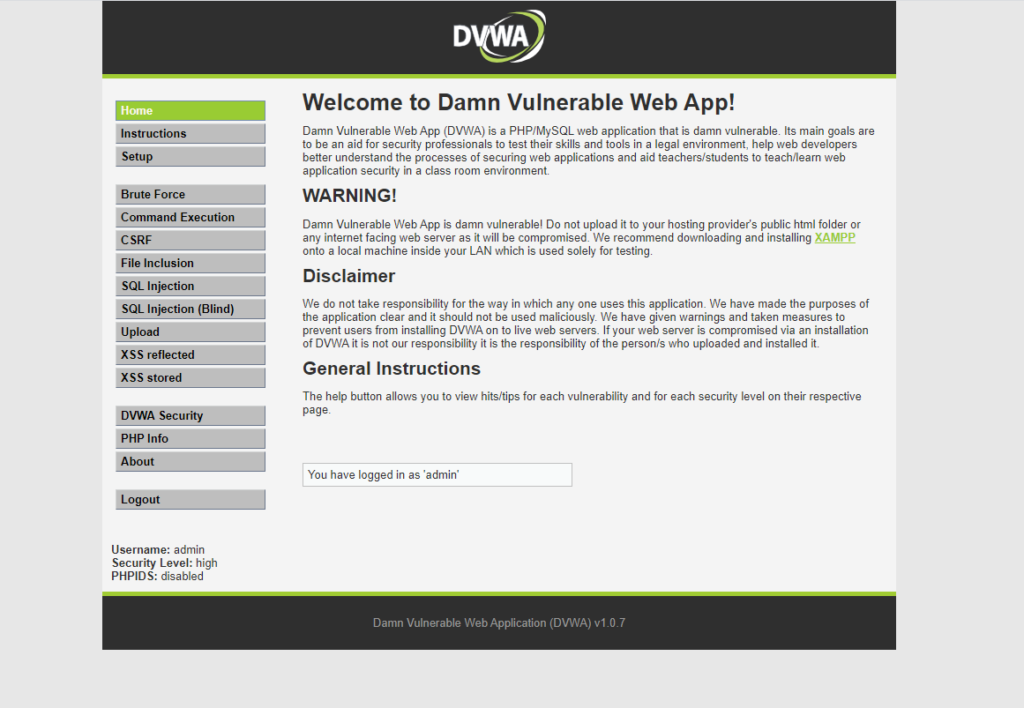
Task: Open the Home menu item
Action: click(x=190, y=110)
